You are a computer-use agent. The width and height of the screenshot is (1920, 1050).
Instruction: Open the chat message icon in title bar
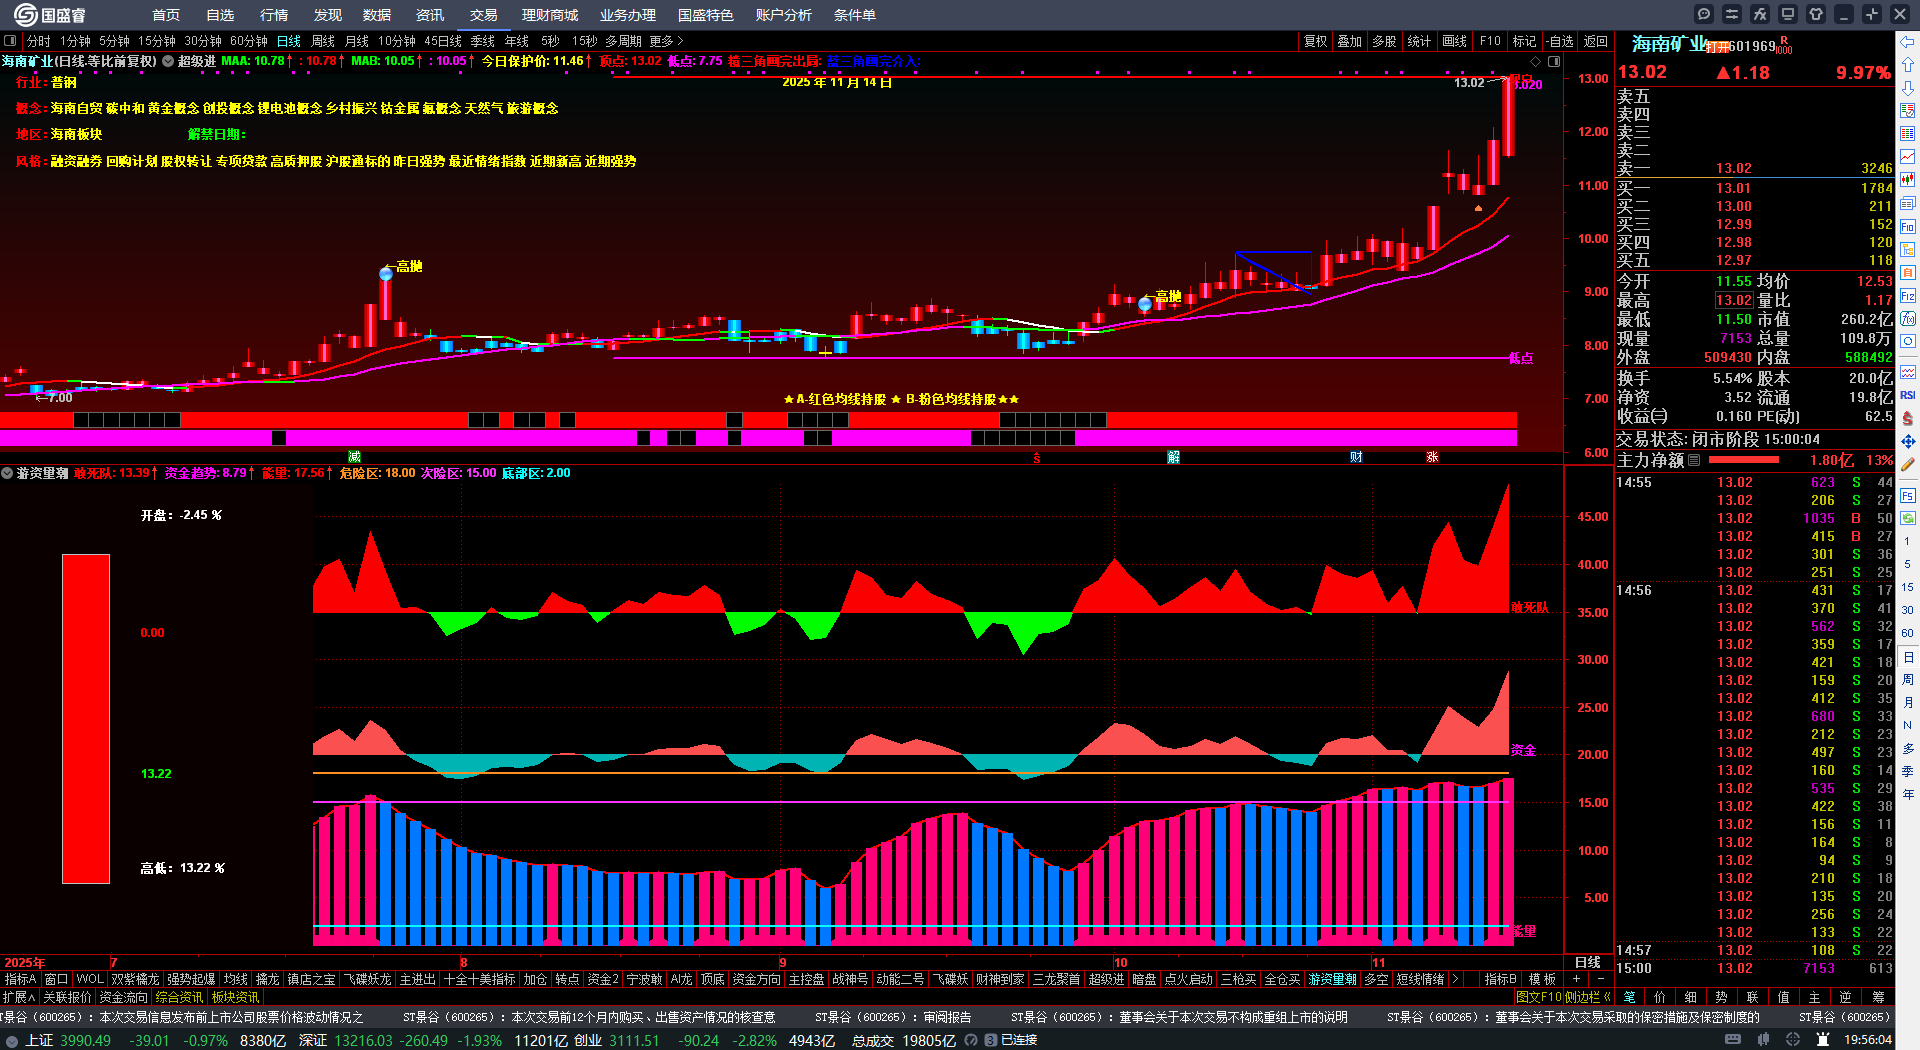pos(1704,14)
